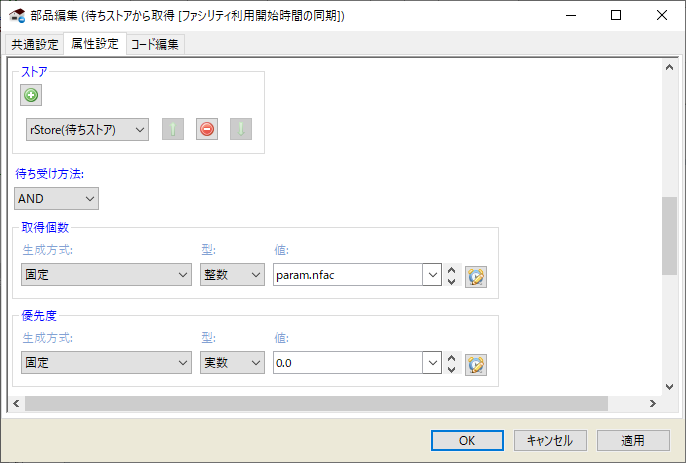Click the red remove store icon
This screenshot has width=686, height=463.
coord(207,129)
